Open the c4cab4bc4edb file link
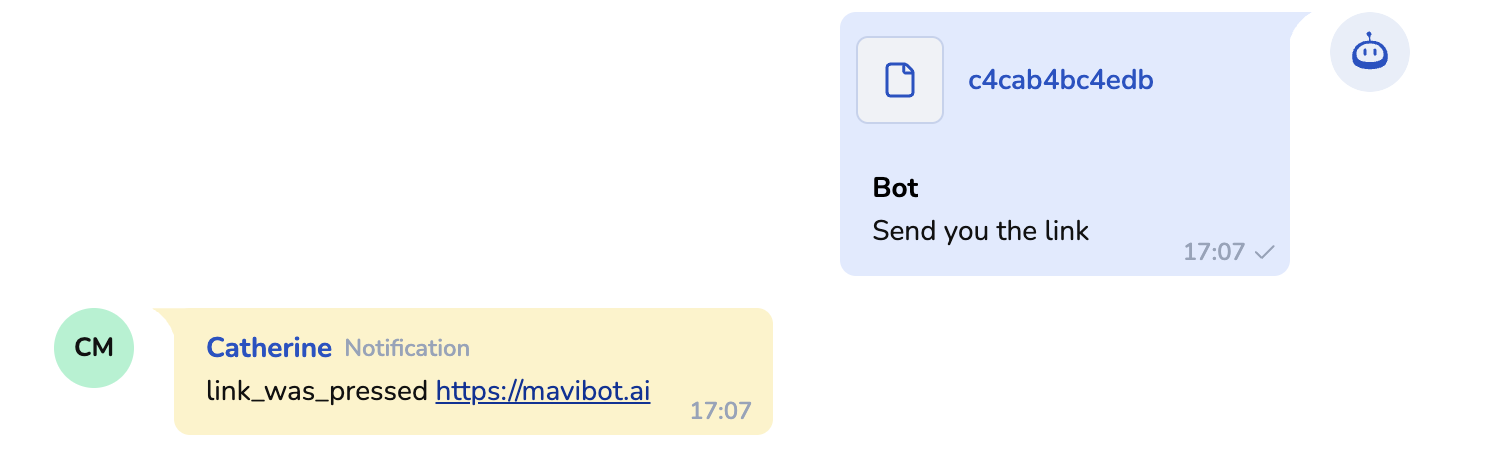 pyautogui.click(x=1060, y=80)
